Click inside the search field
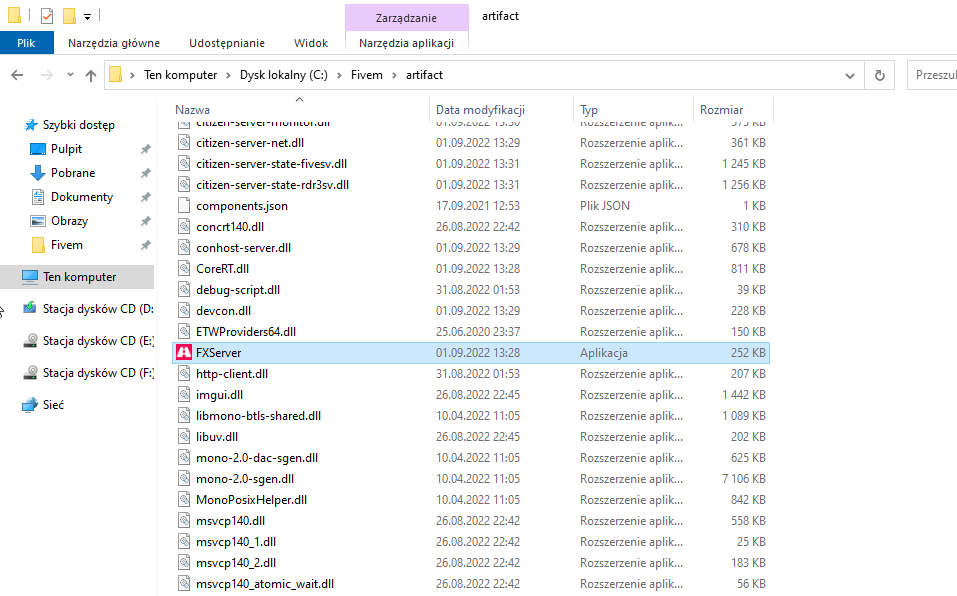This screenshot has width=957, height=596. [930, 75]
